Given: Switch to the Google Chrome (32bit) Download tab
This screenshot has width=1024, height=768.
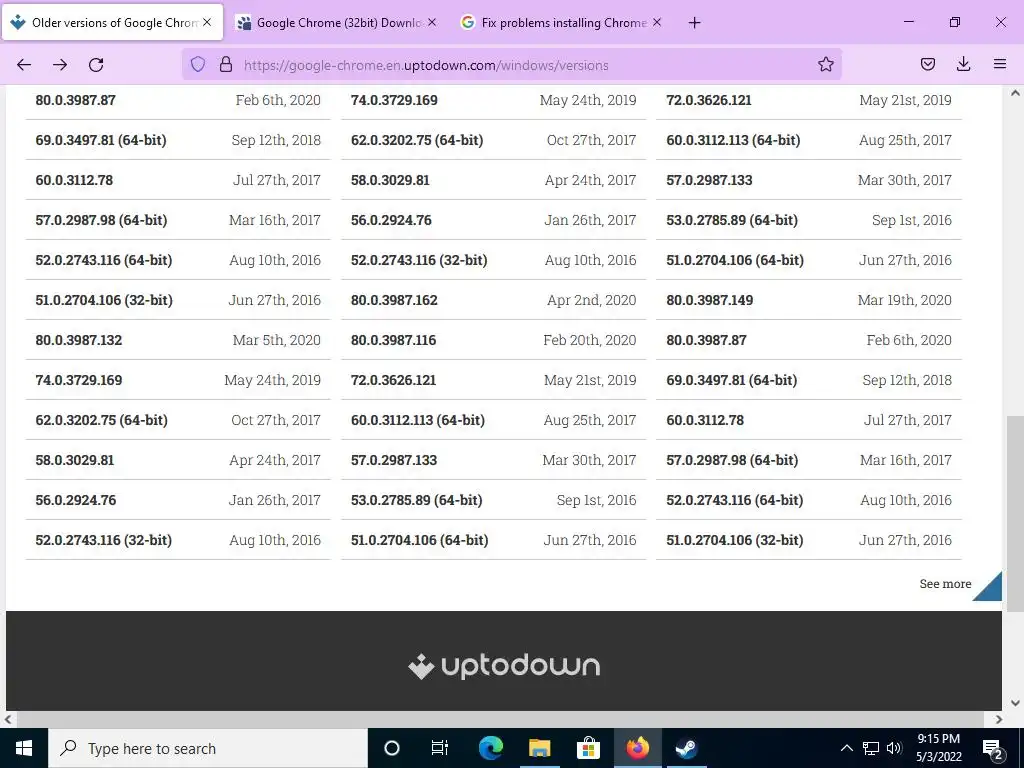Looking at the screenshot, I should point(338,23).
